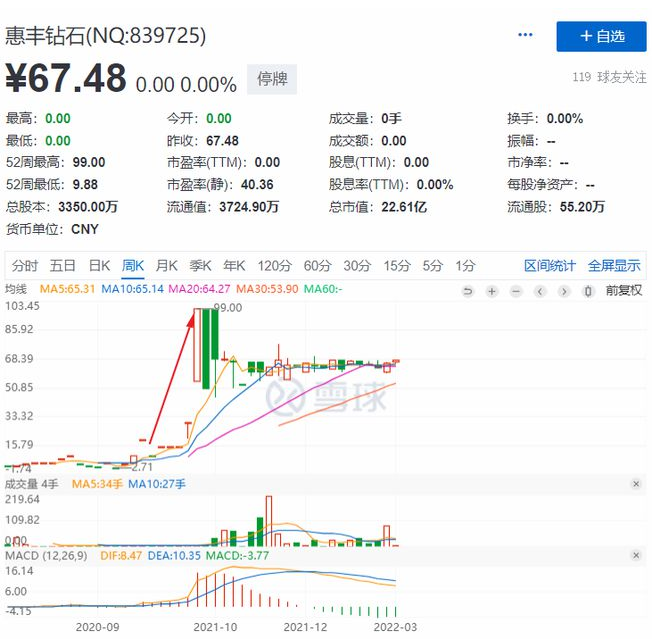Click the DEA:10.35 indicator value

point(174,555)
